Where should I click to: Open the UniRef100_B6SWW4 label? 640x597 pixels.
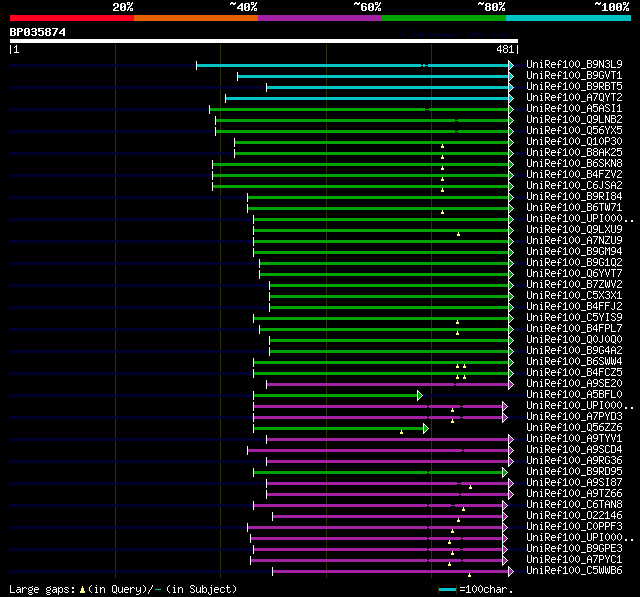coord(574,362)
